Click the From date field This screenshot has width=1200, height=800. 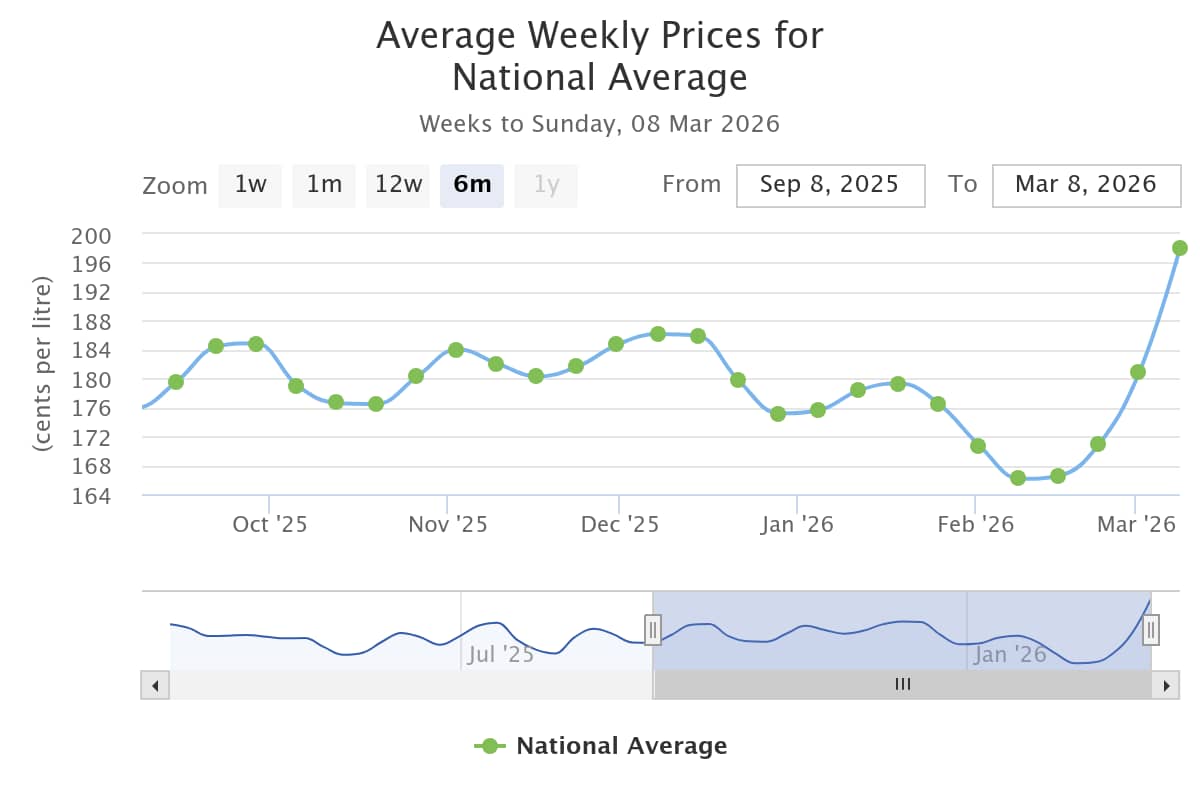(830, 185)
